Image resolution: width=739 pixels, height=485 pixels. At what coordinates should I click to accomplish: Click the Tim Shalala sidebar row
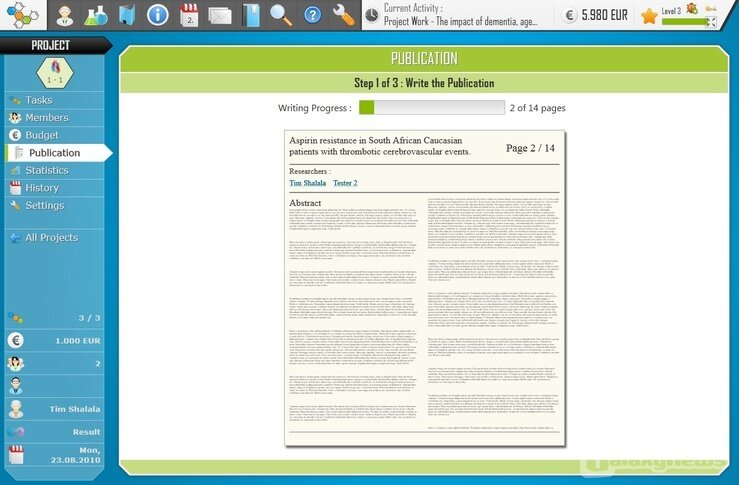(x=55, y=409)
